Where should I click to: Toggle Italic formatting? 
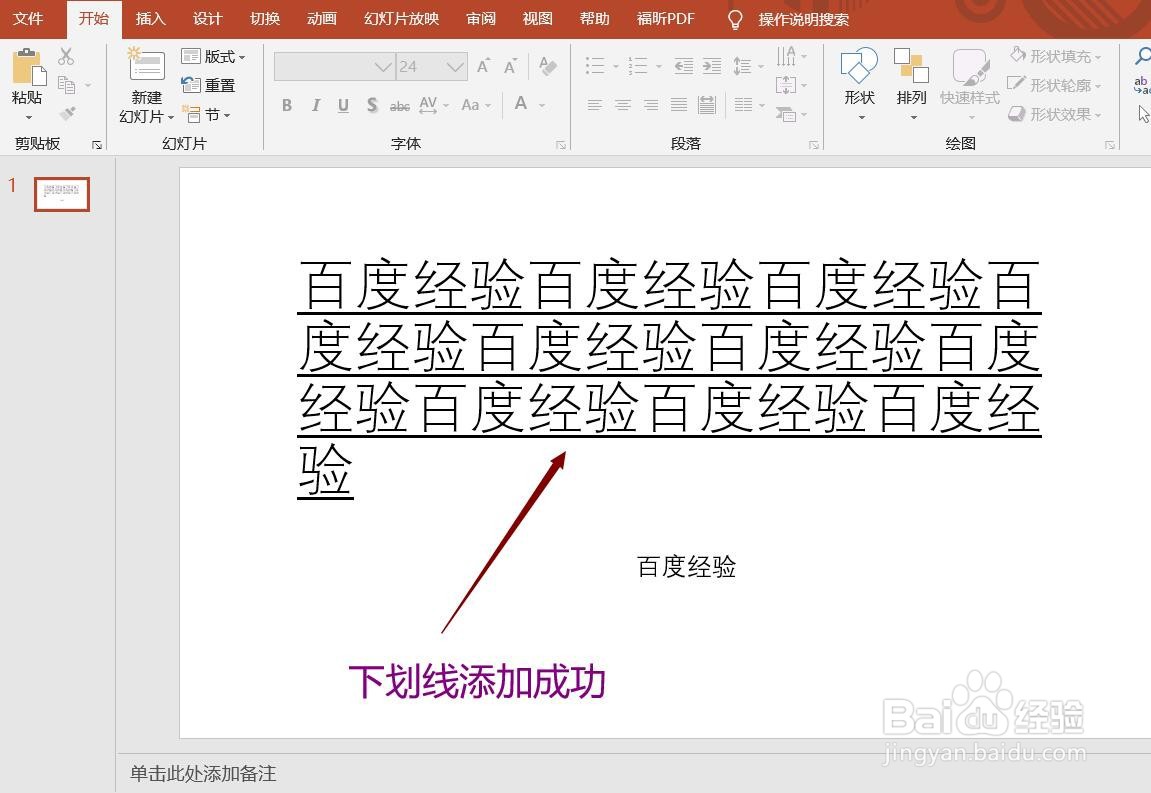pos(316,105)
